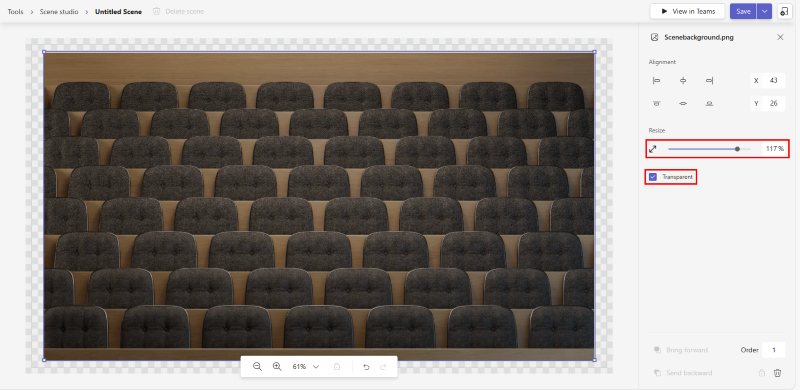Click the Scenebackground.png file name
800x390 pixels.
pos(699,37)
